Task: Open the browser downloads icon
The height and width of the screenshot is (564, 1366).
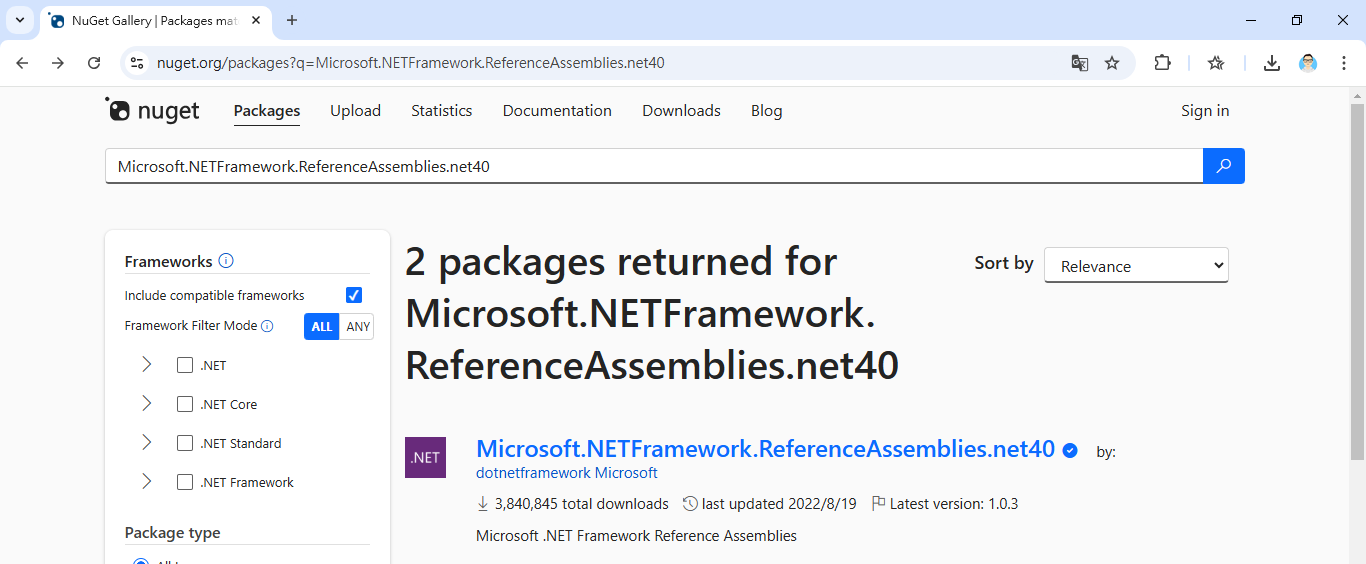Action: [1271, 63]
